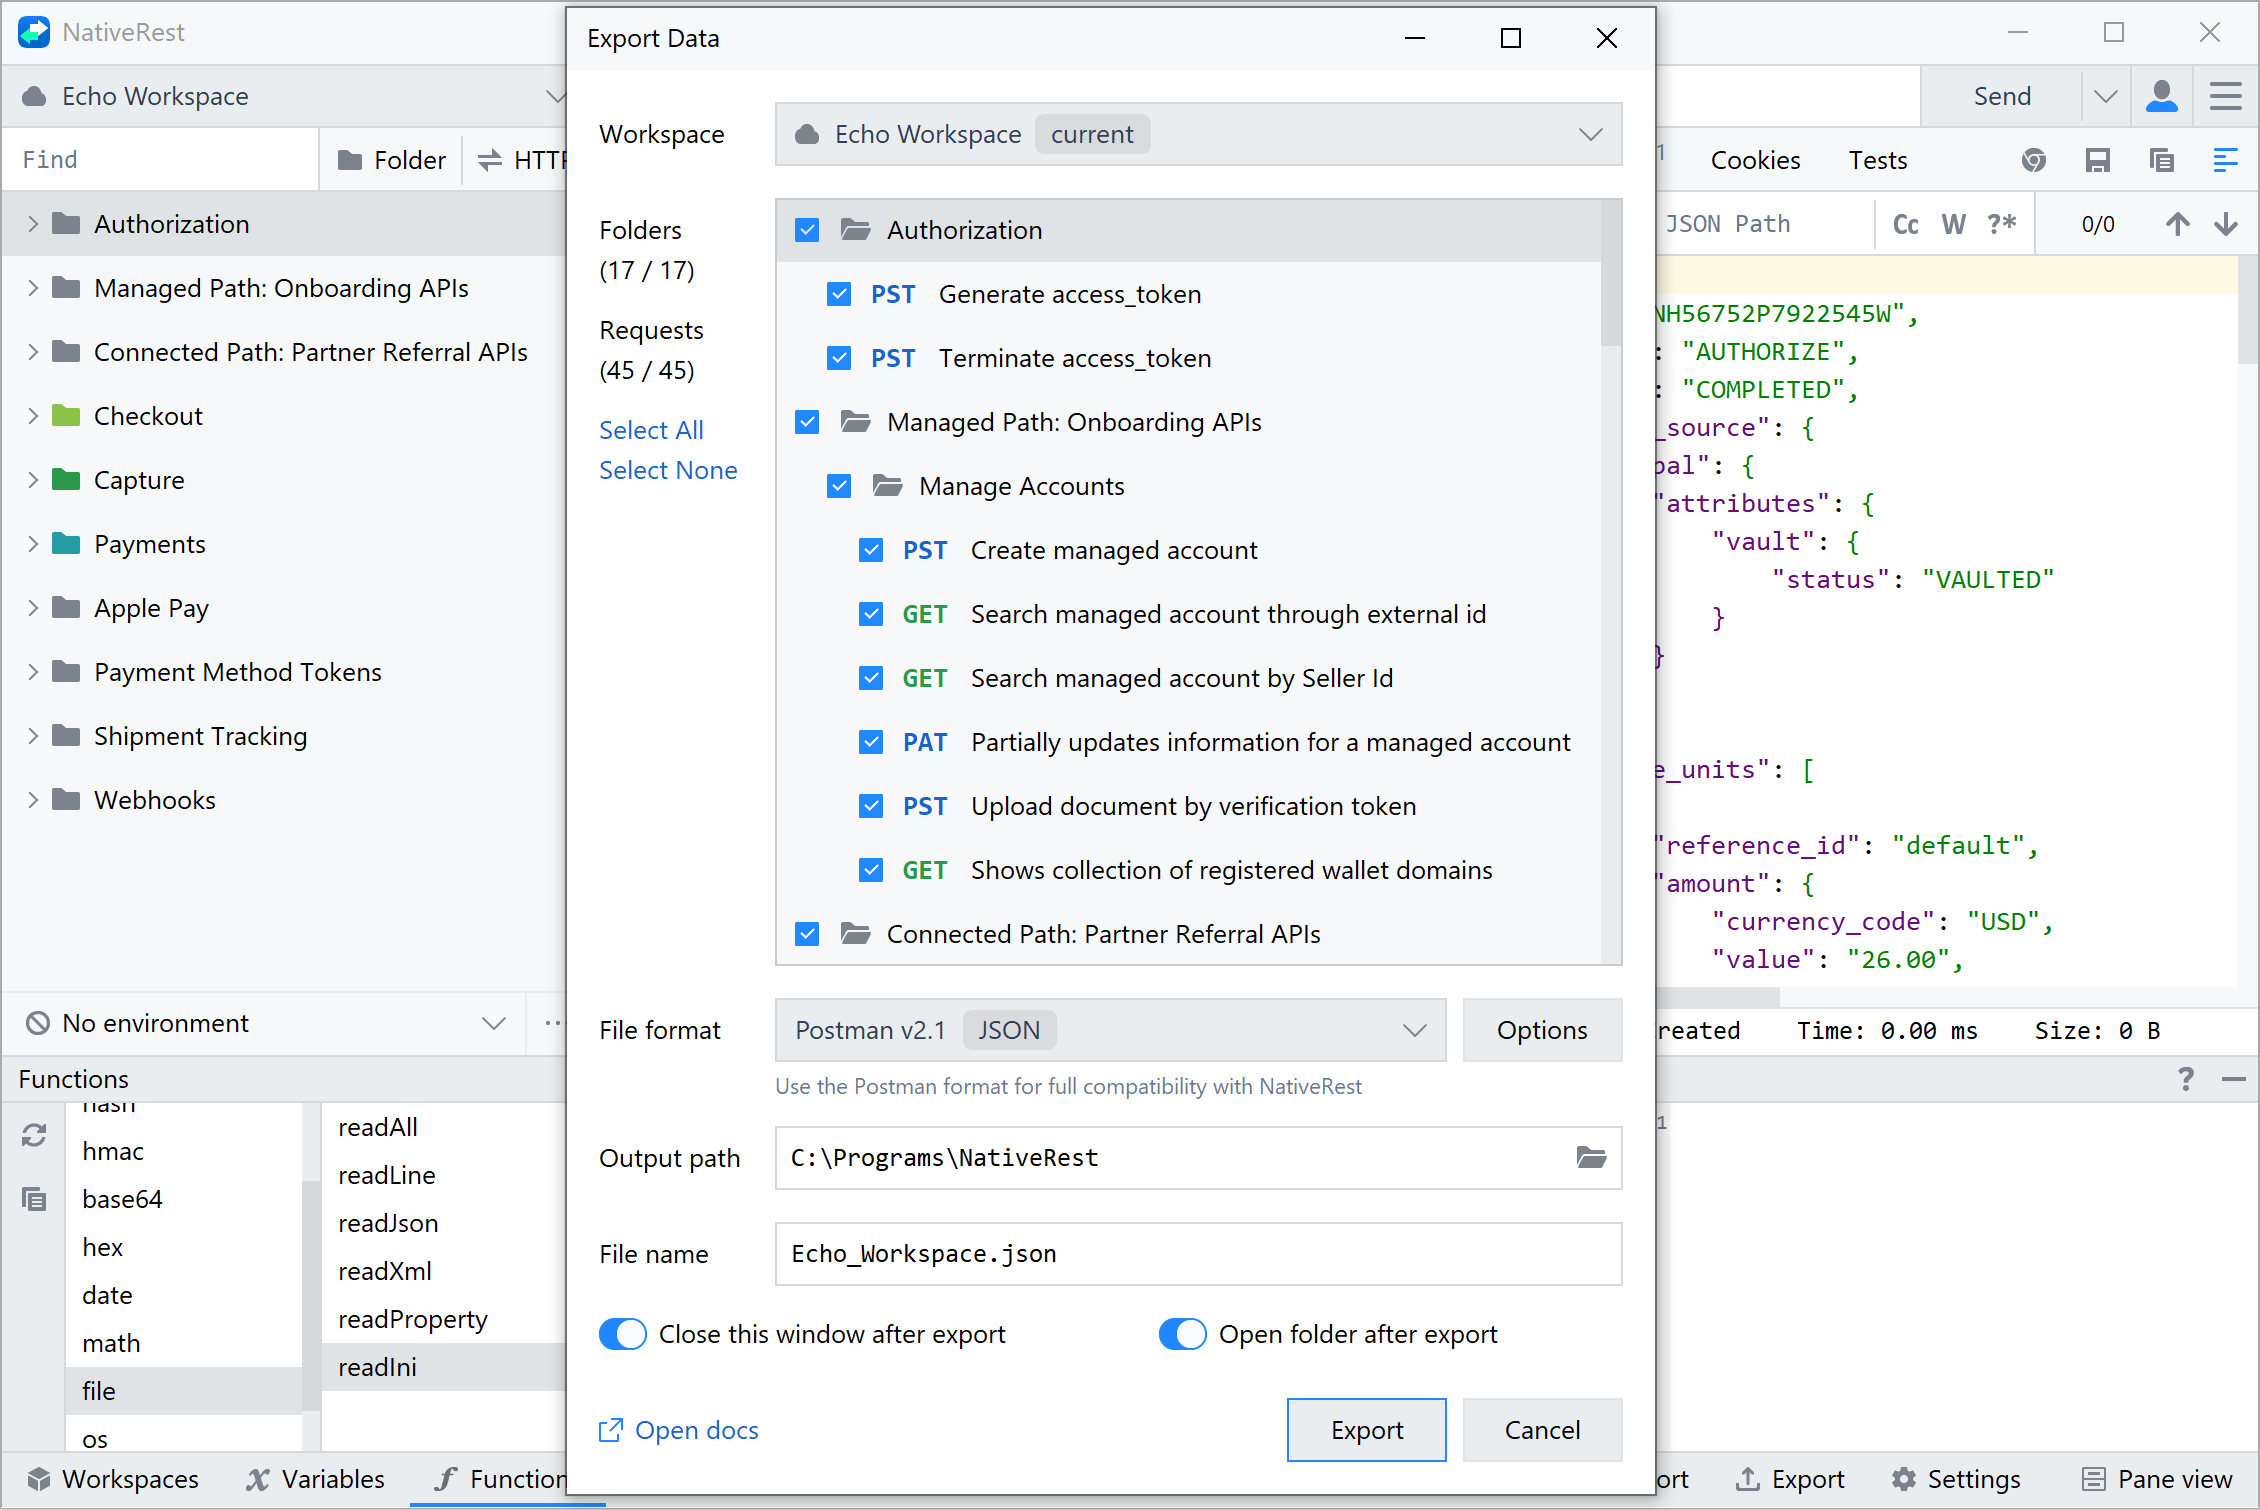Uncheck Terminate access_token request
Viewport: 2260px width, 1510px height.
click(x=839, y=358)
